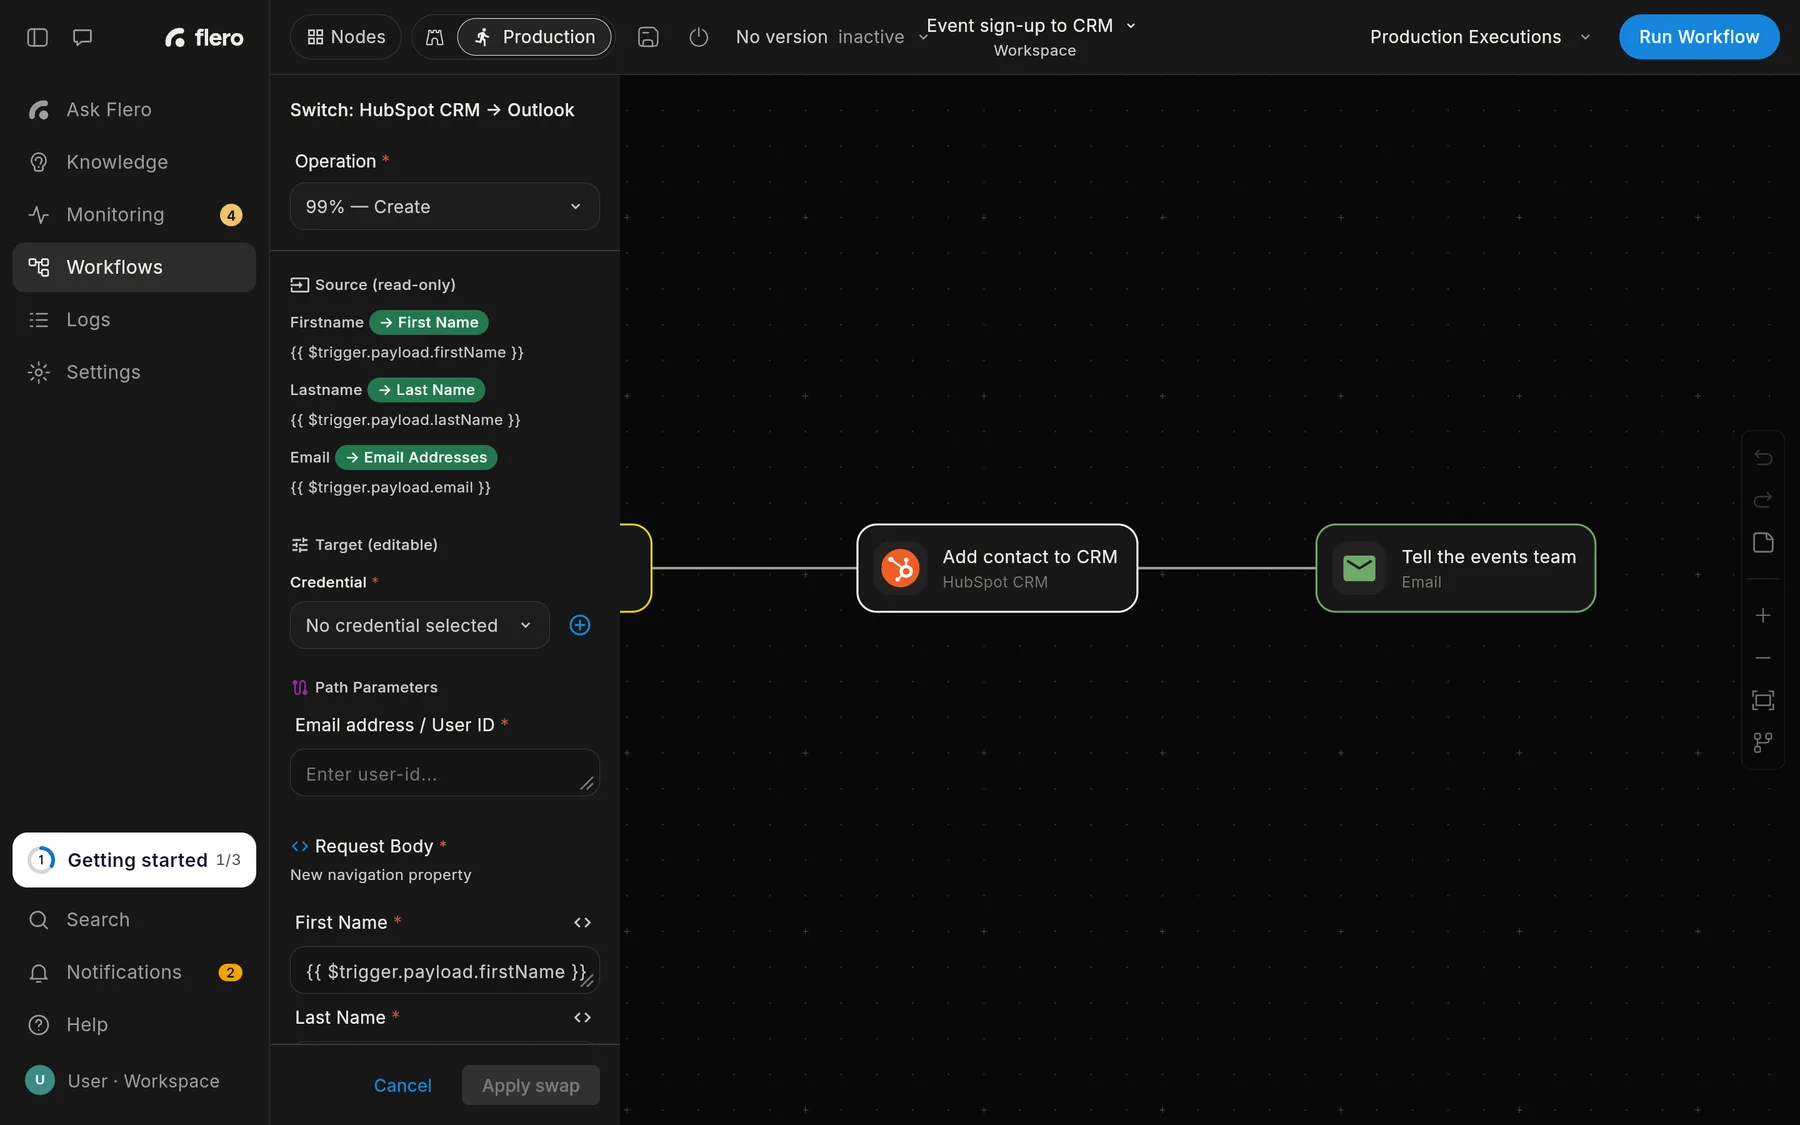Open Ask Flero in sidebar
The image size is (1800, 1125).
coord(134,110)
